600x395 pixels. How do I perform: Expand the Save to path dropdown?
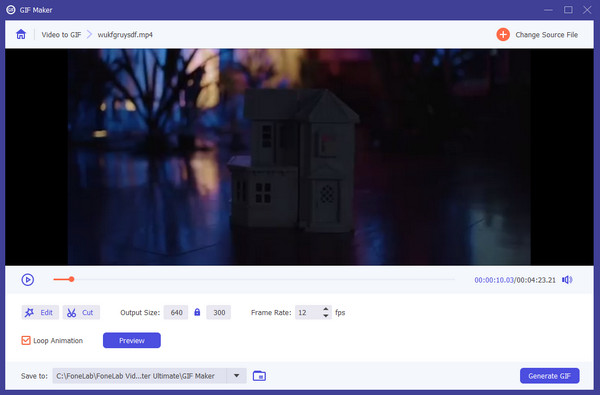tap(236, 376)
